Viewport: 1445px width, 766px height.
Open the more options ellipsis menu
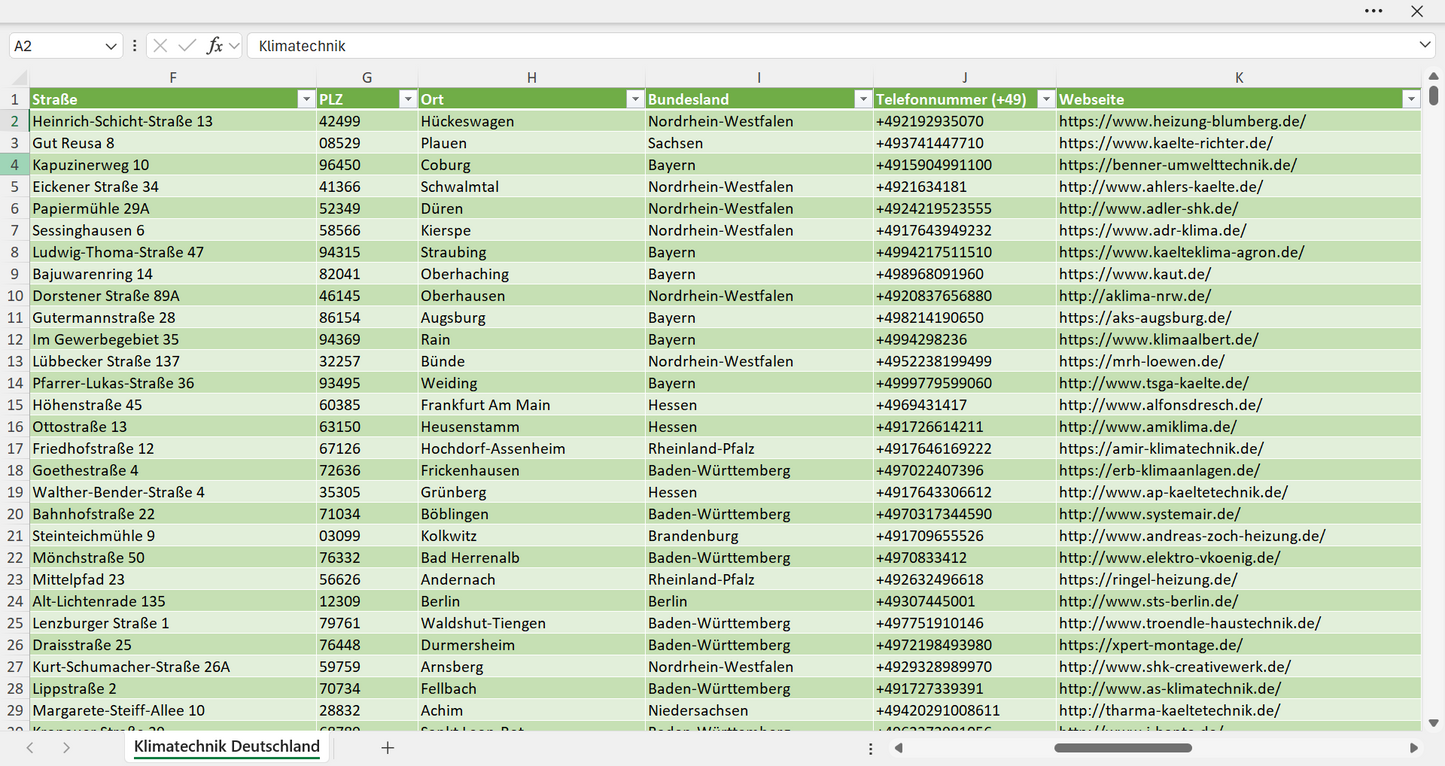click(1373, 11)
